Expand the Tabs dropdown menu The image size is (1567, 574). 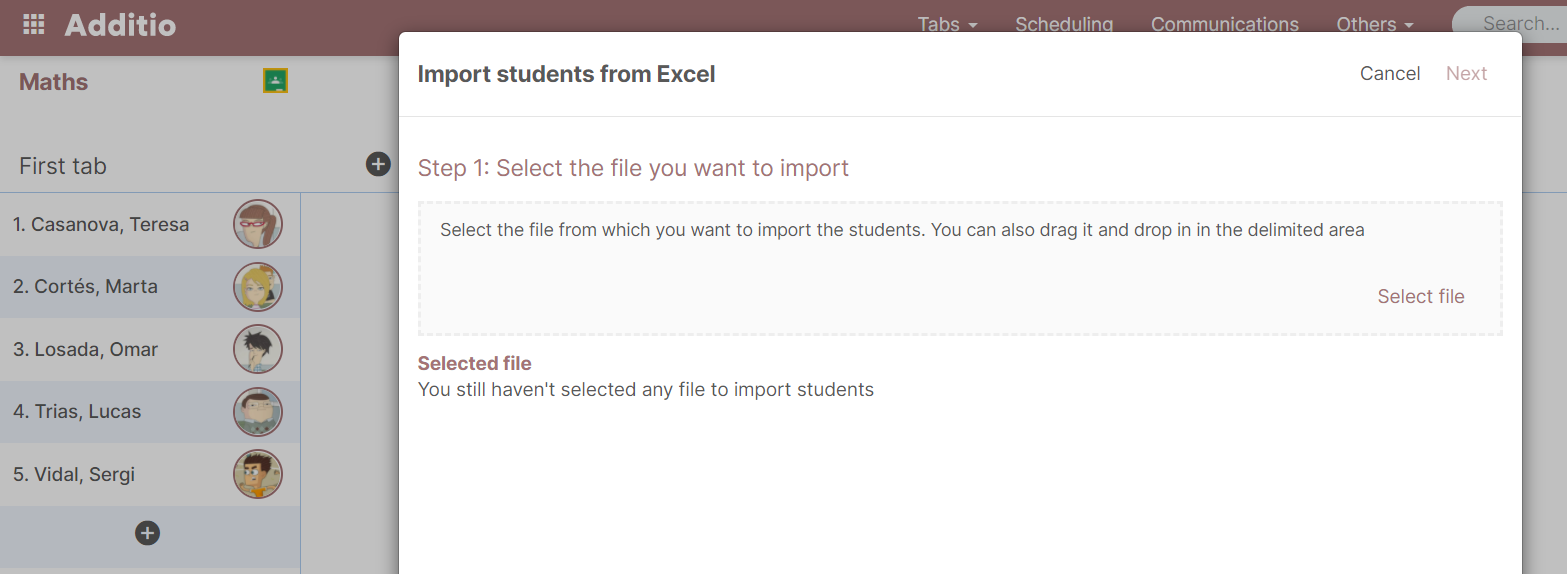[x=947, y=24]
